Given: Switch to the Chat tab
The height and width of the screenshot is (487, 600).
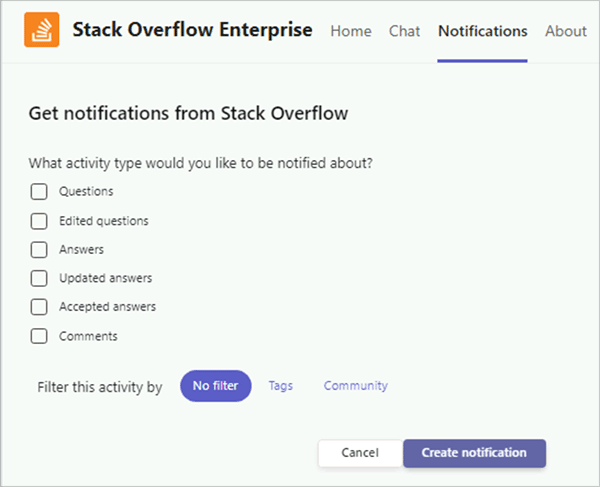Looking at the screenshot, I should pyautogui.click(x=404, y=31).
